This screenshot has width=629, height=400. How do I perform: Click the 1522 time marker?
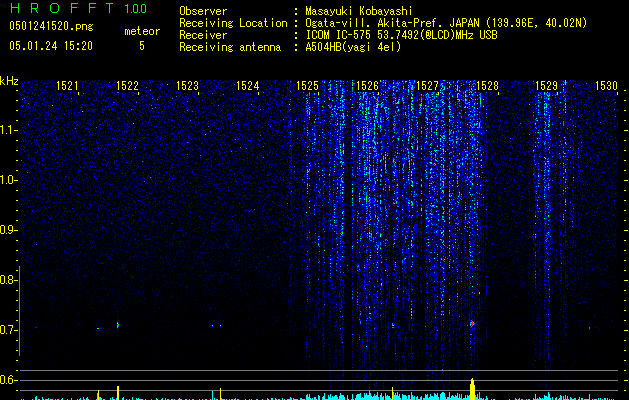coord(127,85)
